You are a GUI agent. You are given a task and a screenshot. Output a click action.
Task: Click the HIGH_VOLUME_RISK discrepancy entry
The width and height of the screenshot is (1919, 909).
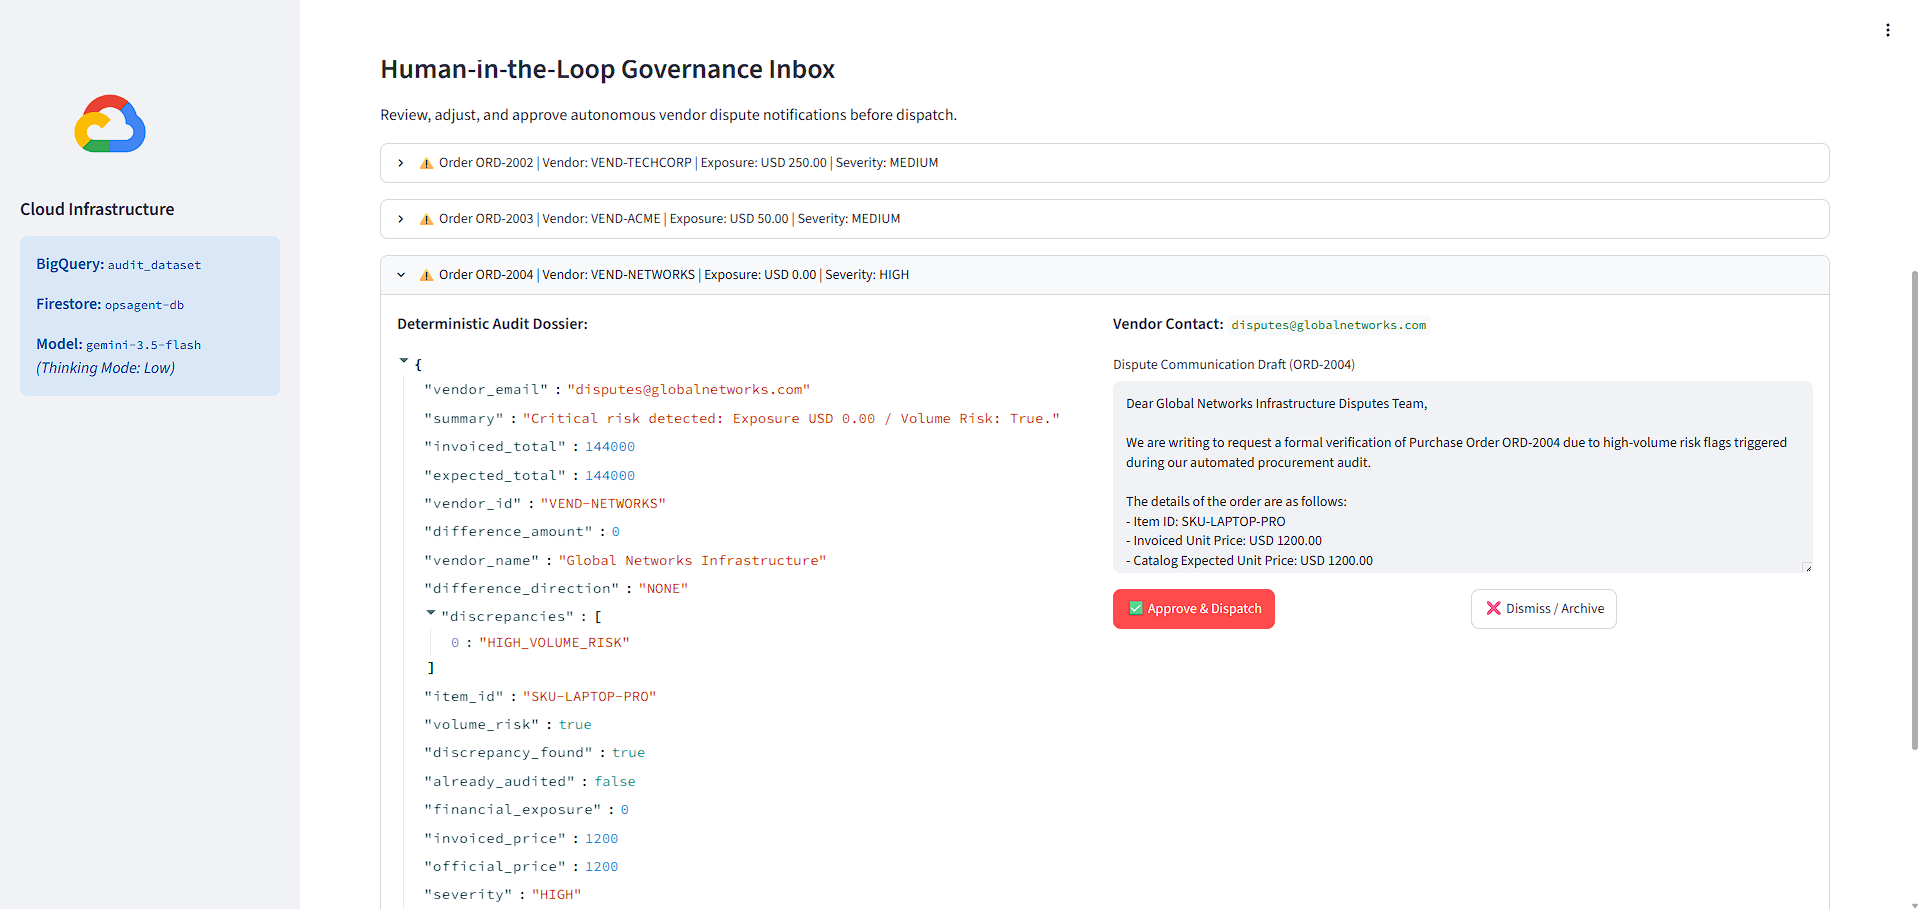(x=554, y=643)
